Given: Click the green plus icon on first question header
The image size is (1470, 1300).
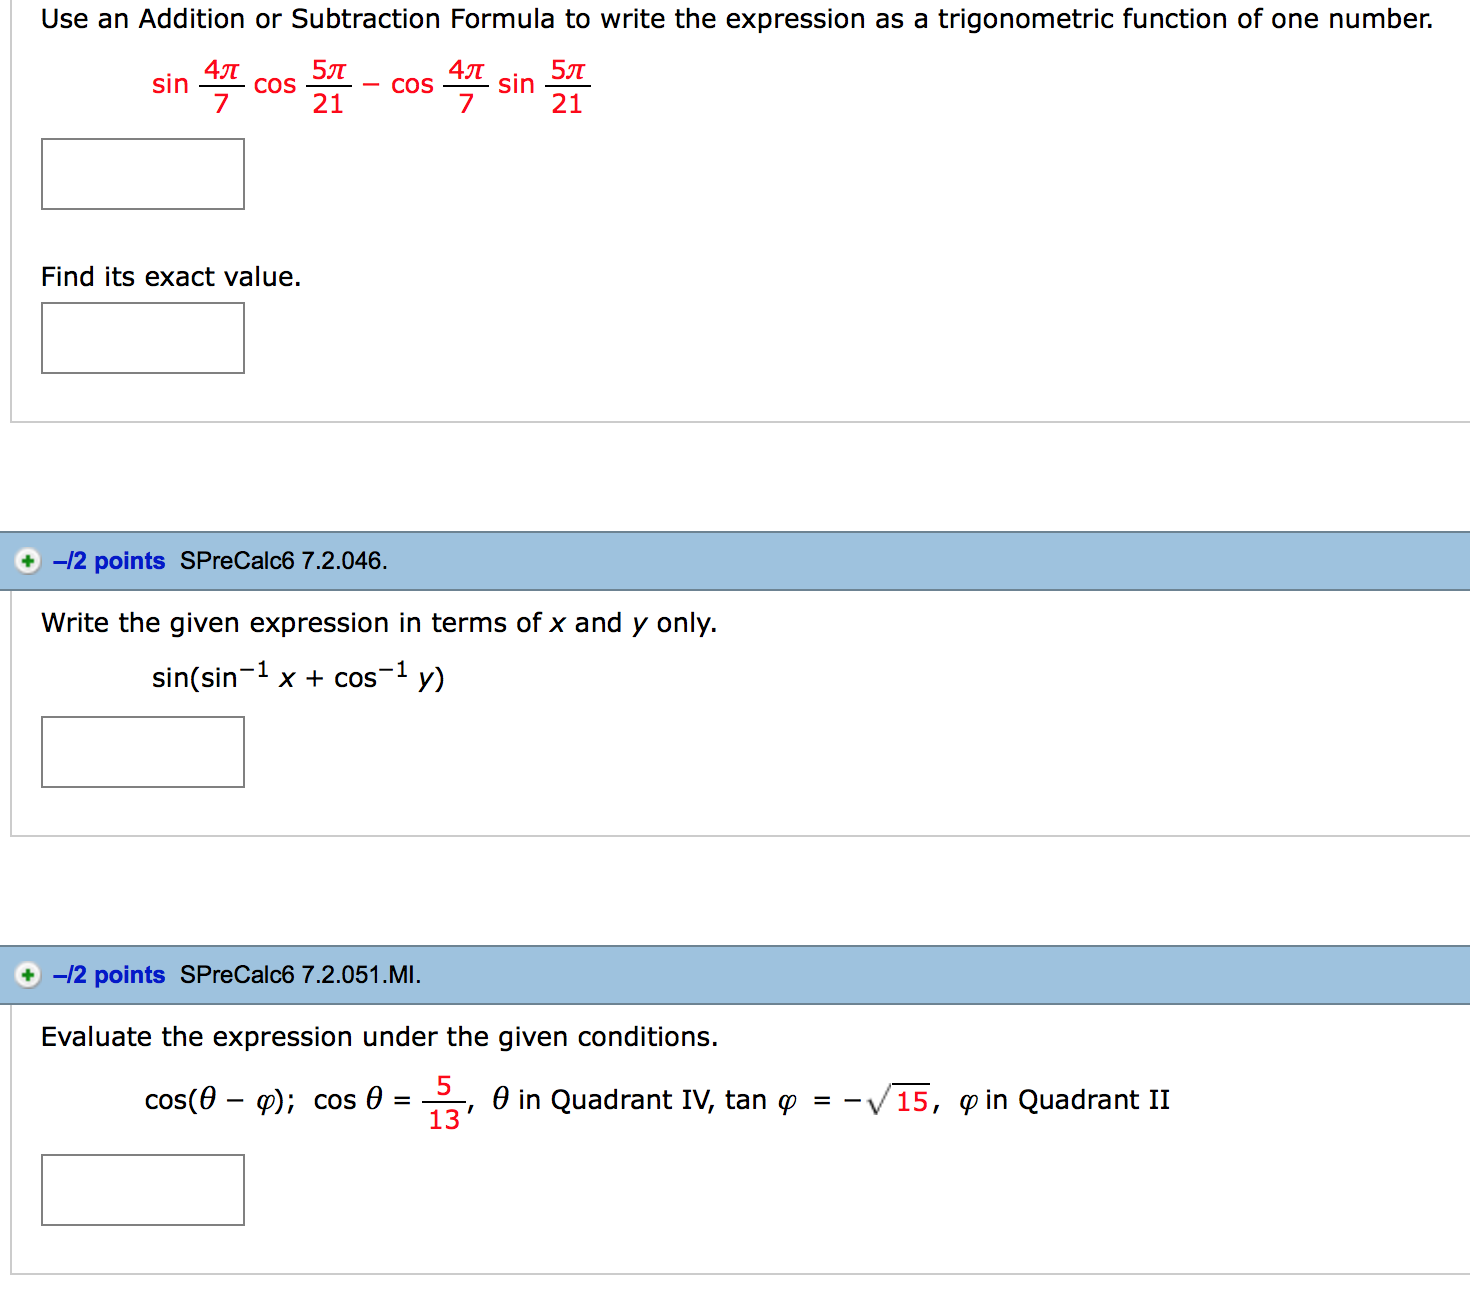Looking at the screenshot, I should (26, 561).
